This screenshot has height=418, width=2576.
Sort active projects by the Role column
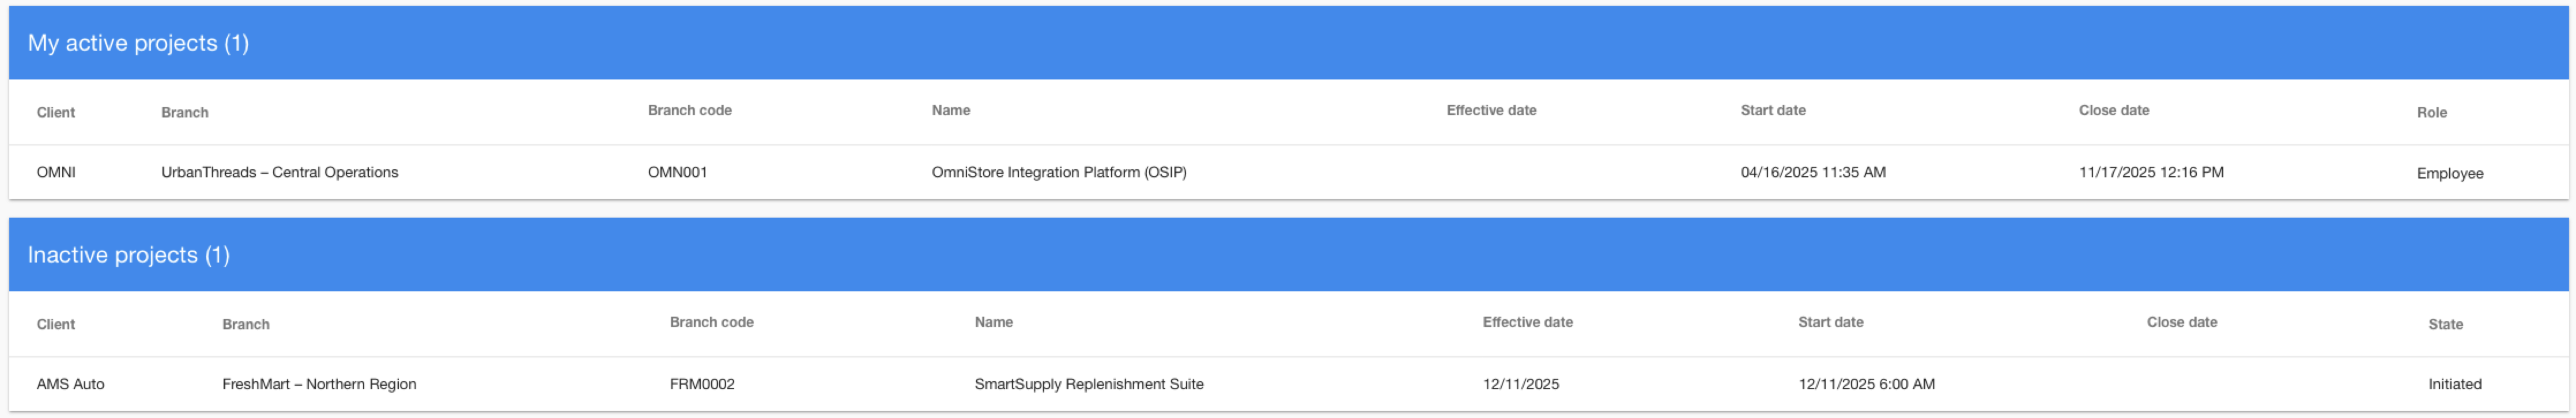click(x=2431, y=112)
